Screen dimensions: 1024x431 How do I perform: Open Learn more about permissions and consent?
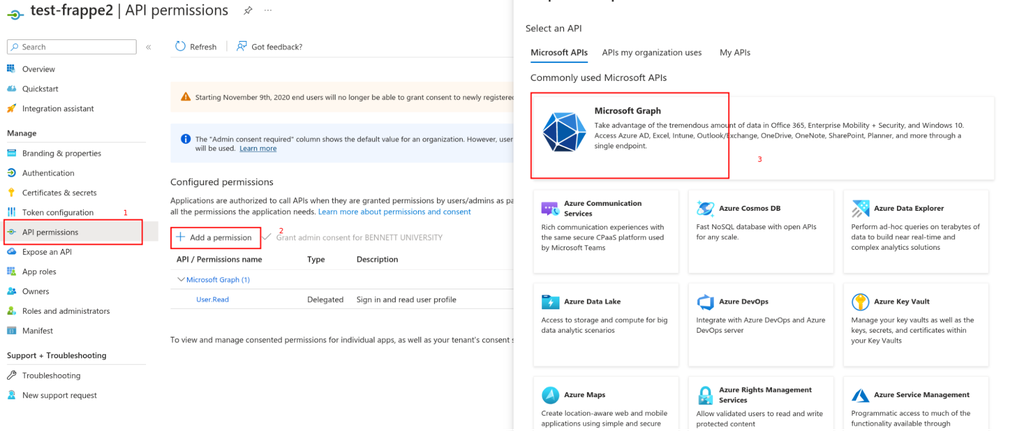coord(394,212)
